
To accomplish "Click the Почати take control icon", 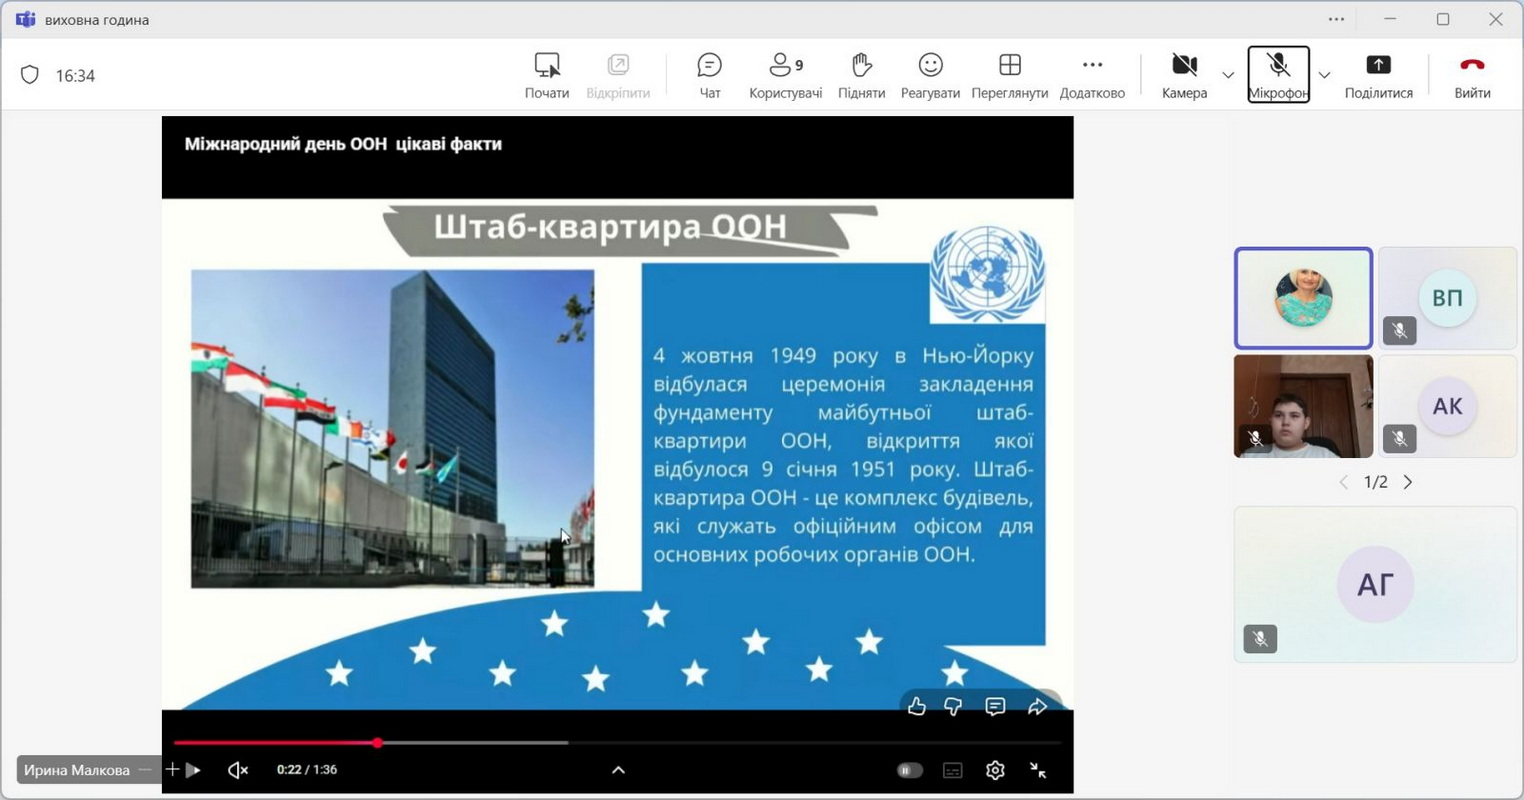I will (x=547, y=66).
